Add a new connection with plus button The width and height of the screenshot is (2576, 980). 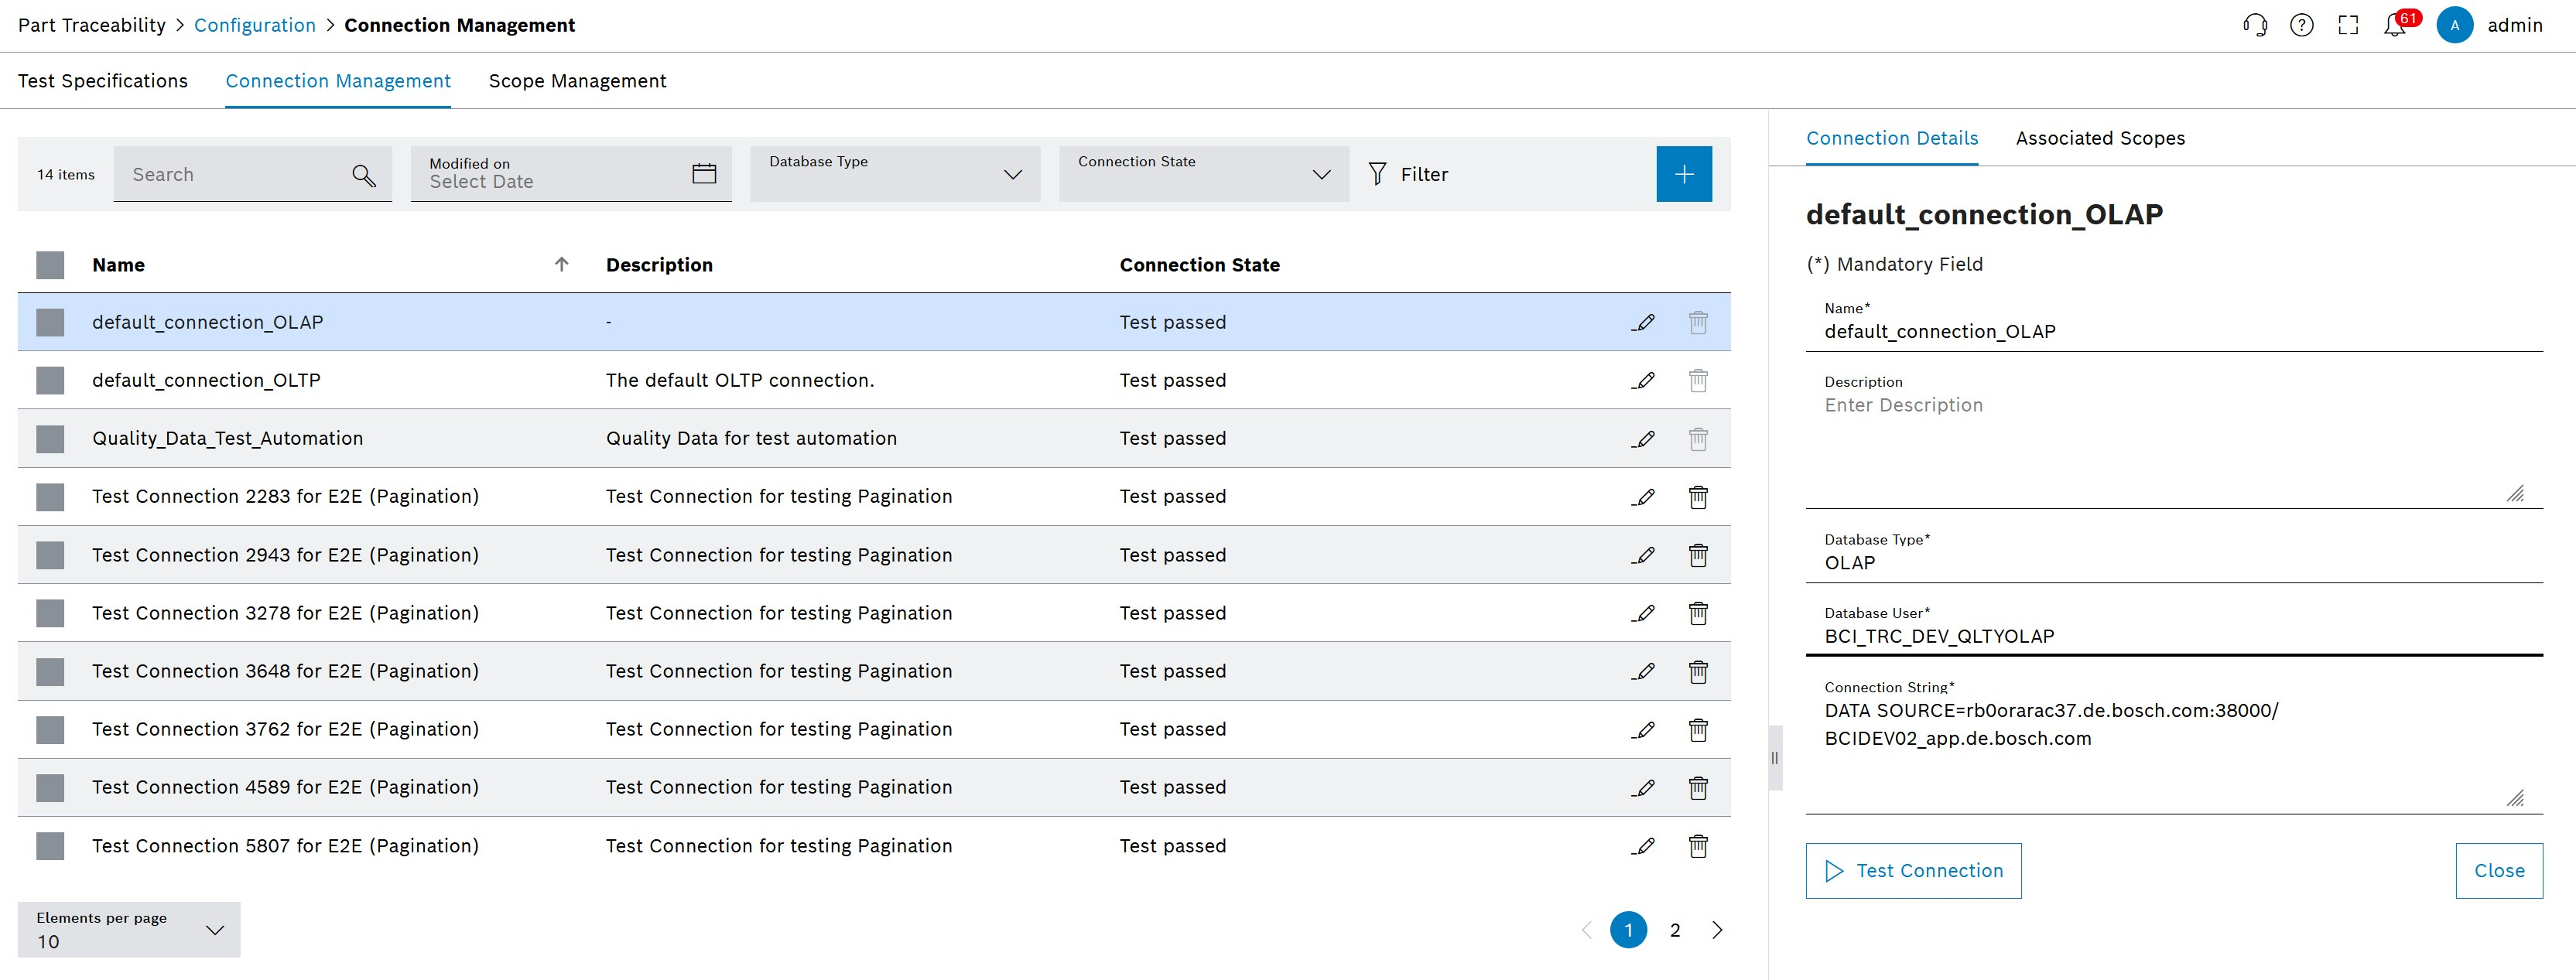coord(1684,174)
